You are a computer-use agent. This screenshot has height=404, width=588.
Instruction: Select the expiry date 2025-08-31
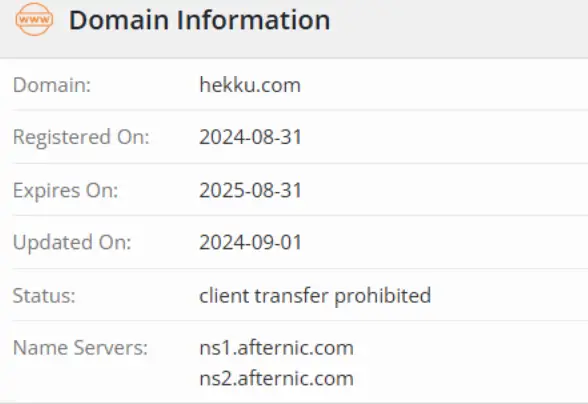coord(250,191)
